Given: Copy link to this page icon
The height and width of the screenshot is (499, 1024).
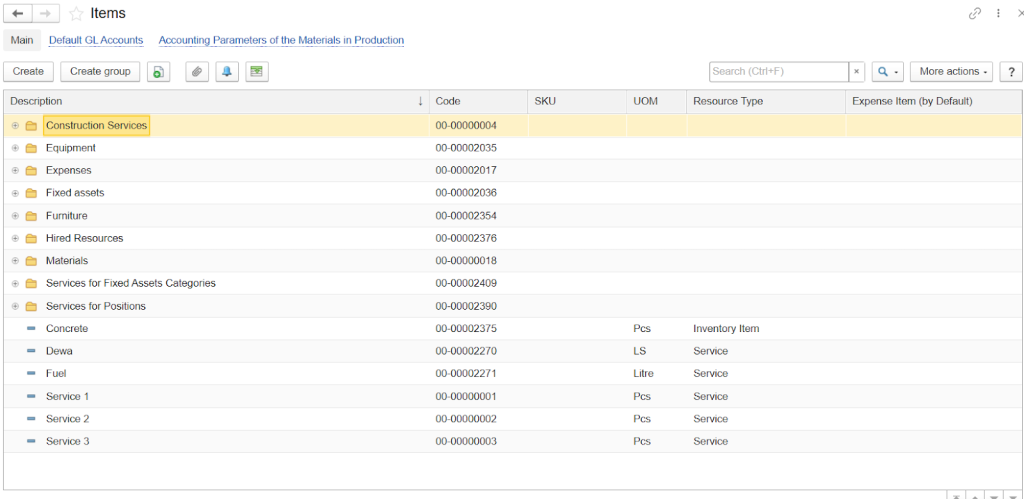Looking at the screenshot, I should 974,13.
